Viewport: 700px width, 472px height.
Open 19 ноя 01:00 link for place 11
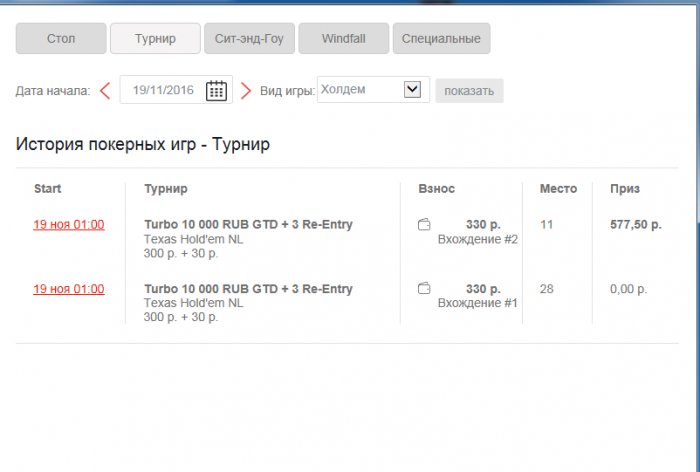[69, 224]
